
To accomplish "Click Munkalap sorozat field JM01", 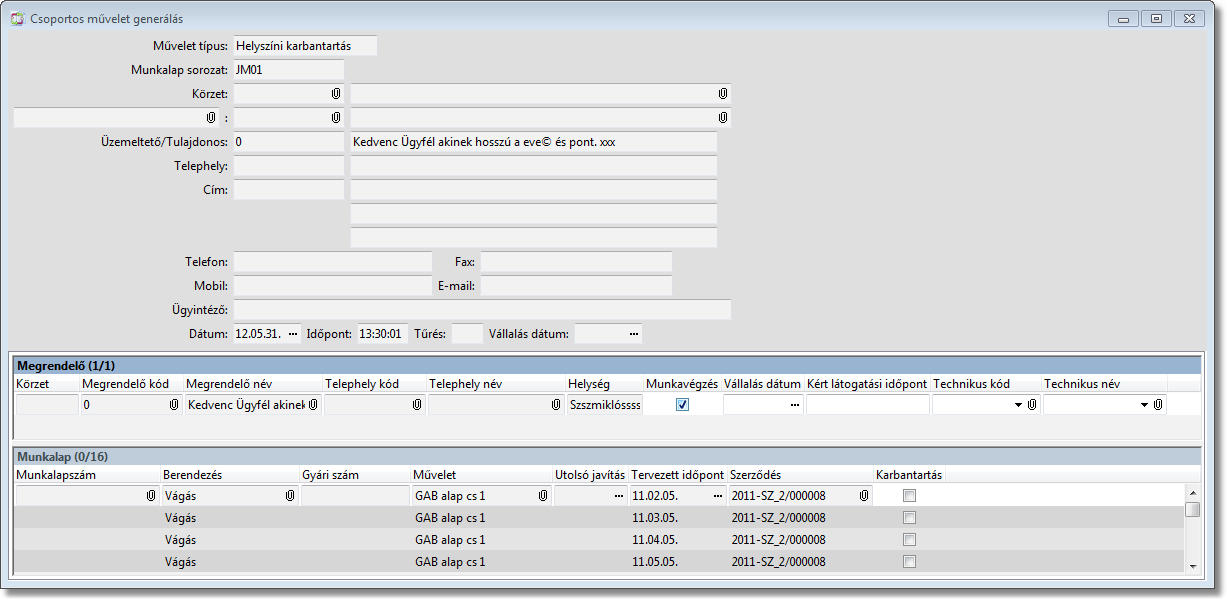I will pyautogui.click(x=288, y=70).
